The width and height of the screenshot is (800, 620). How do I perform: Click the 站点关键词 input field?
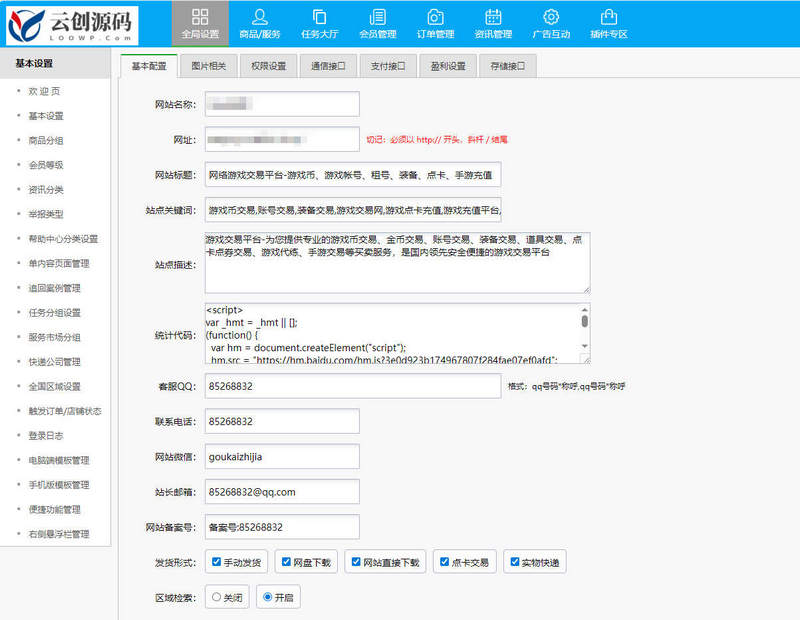[353, 210]
